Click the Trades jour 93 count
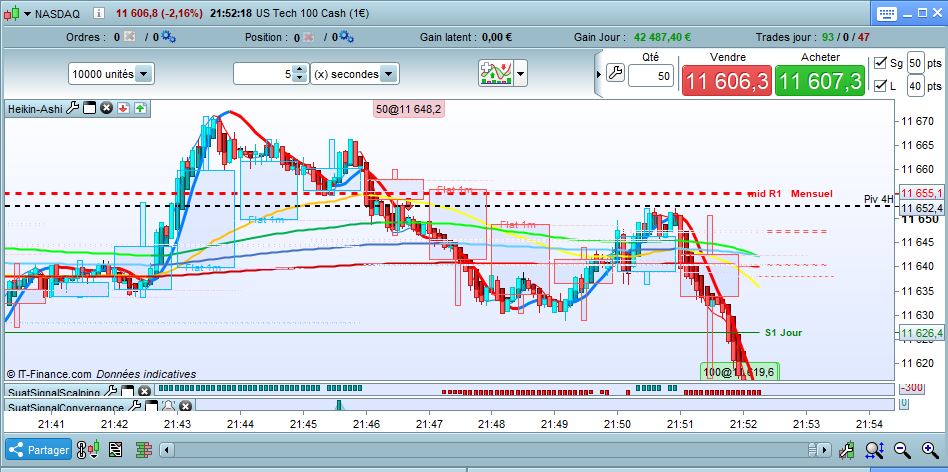Viewport: 948px width, 472px height. [827, 37]
